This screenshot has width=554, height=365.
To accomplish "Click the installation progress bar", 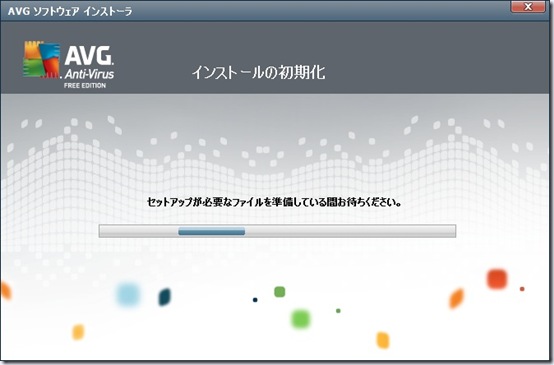I will (x=277, y=231).
